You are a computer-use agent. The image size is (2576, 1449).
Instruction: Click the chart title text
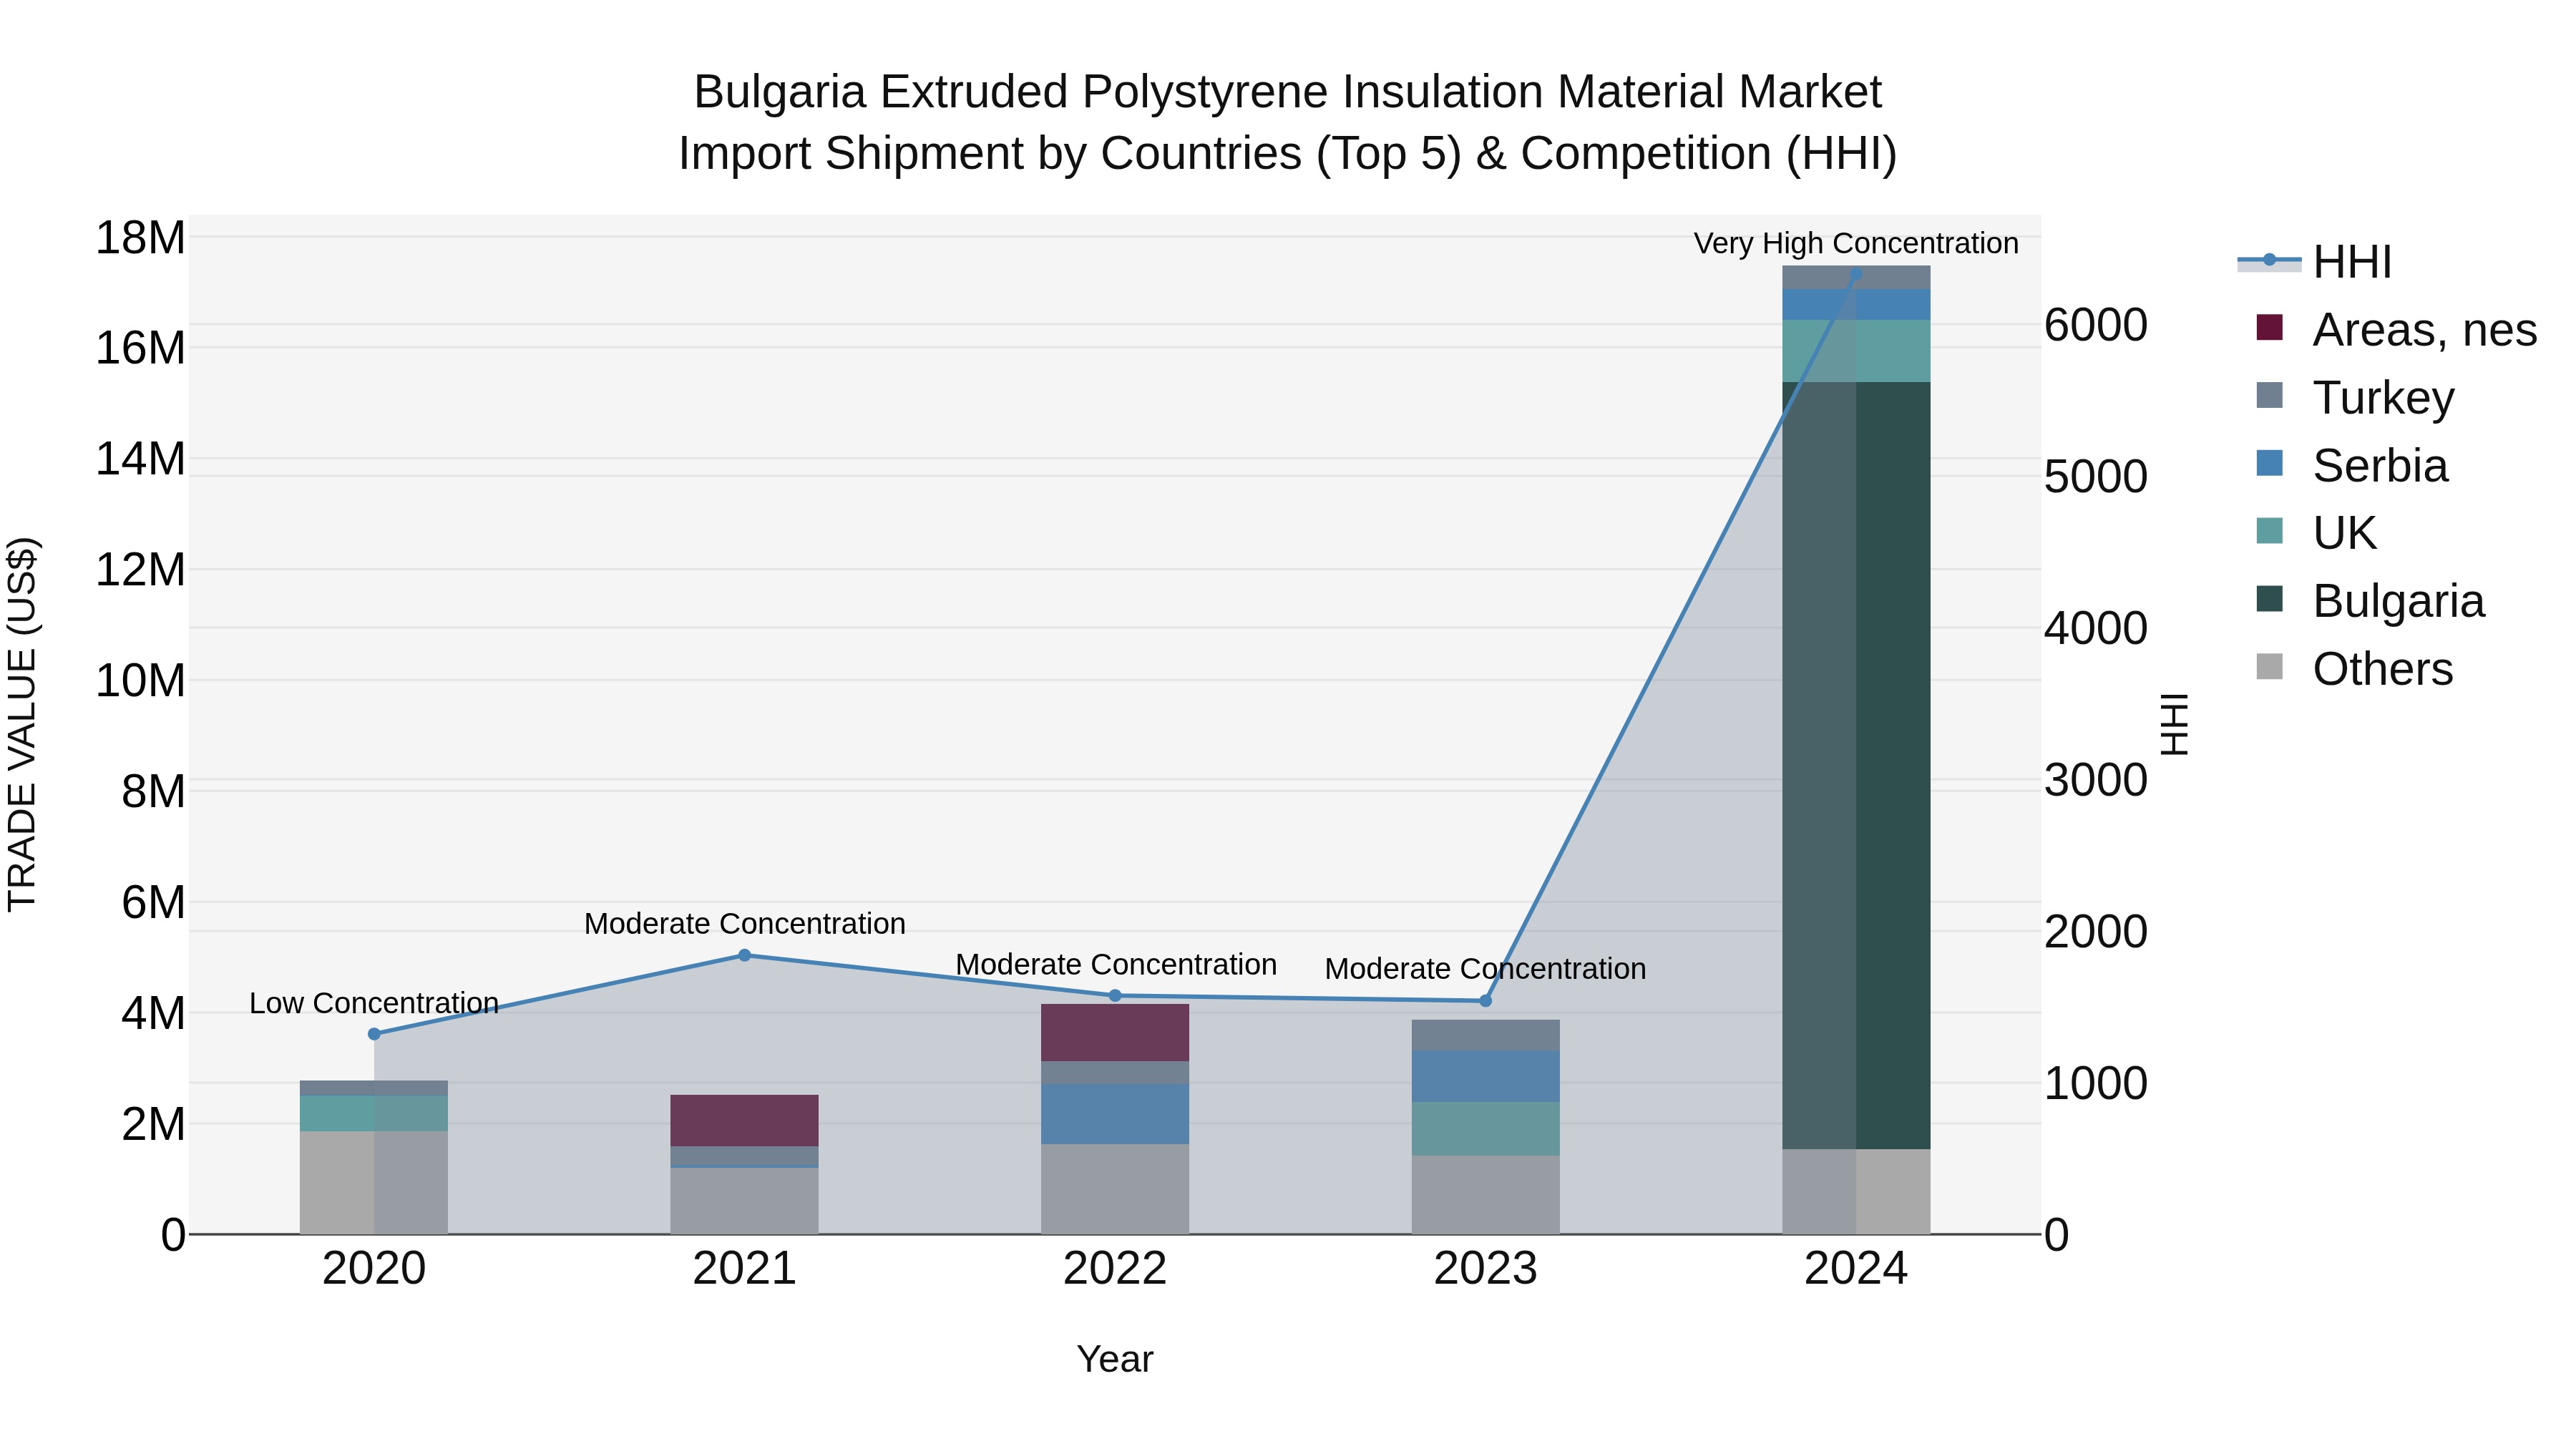pos(1288,122)
